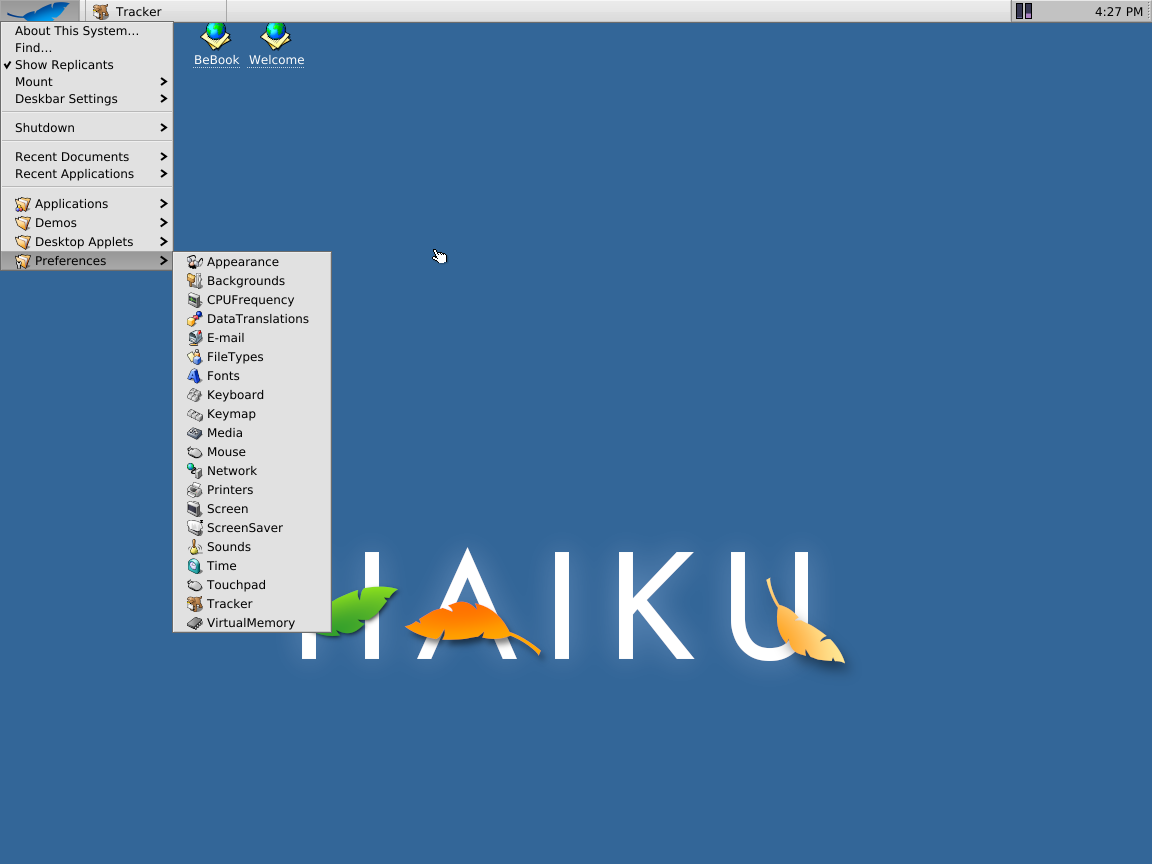Click the 'Applications' label text
The image size is (1152, 864).
pyautogui.click(x=71, y=204)
